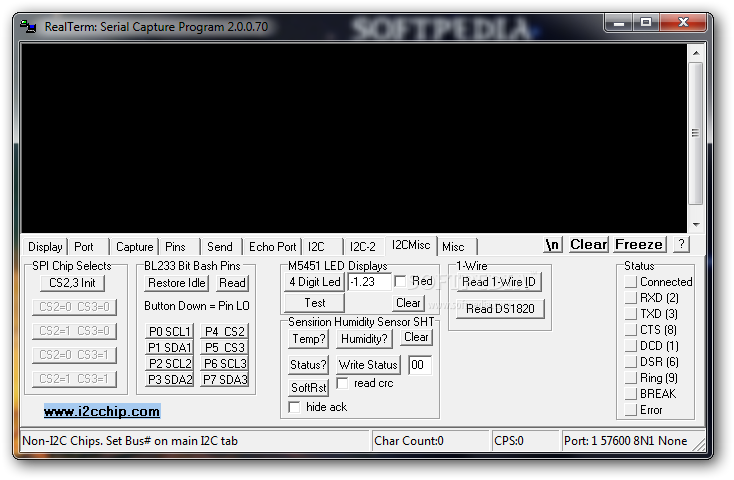
Task: Click the Read 1-Wire ID button
Action: pyautogui.click(x=499, y=282)
